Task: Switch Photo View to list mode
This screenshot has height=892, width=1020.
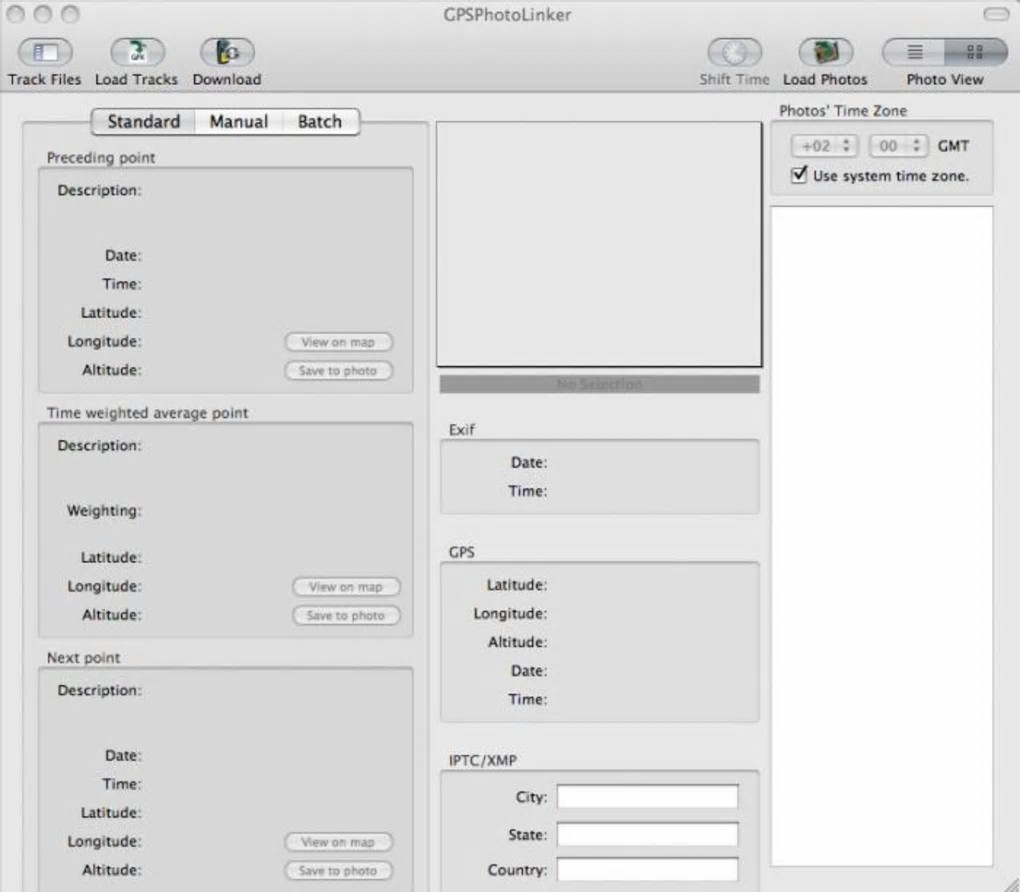Action: pos(914,52)
